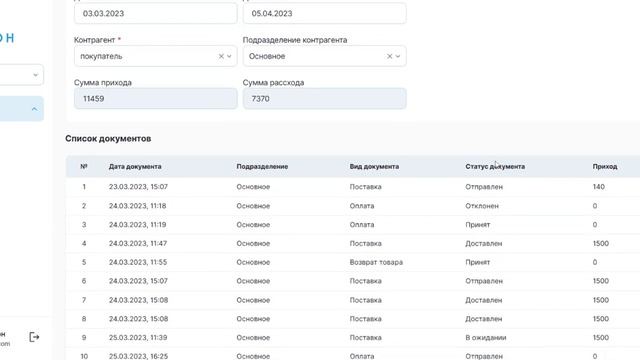
Task: Select row dated 24.03.2023, 11:19
Action: [353, 224]
